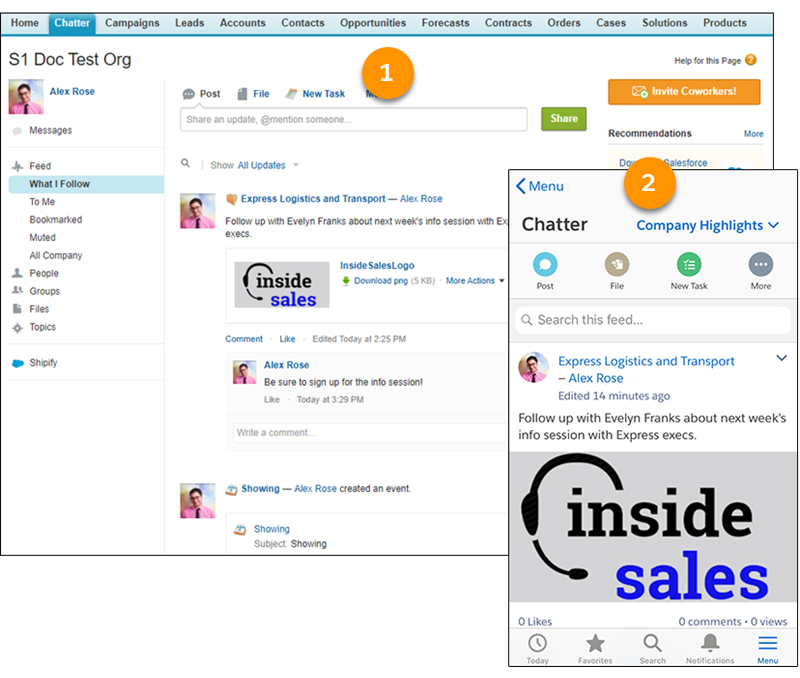Open Express Logistics and Transport desktop link
Image resolution: width=800 pixels, height=678 pixels.
coord(313,199)
